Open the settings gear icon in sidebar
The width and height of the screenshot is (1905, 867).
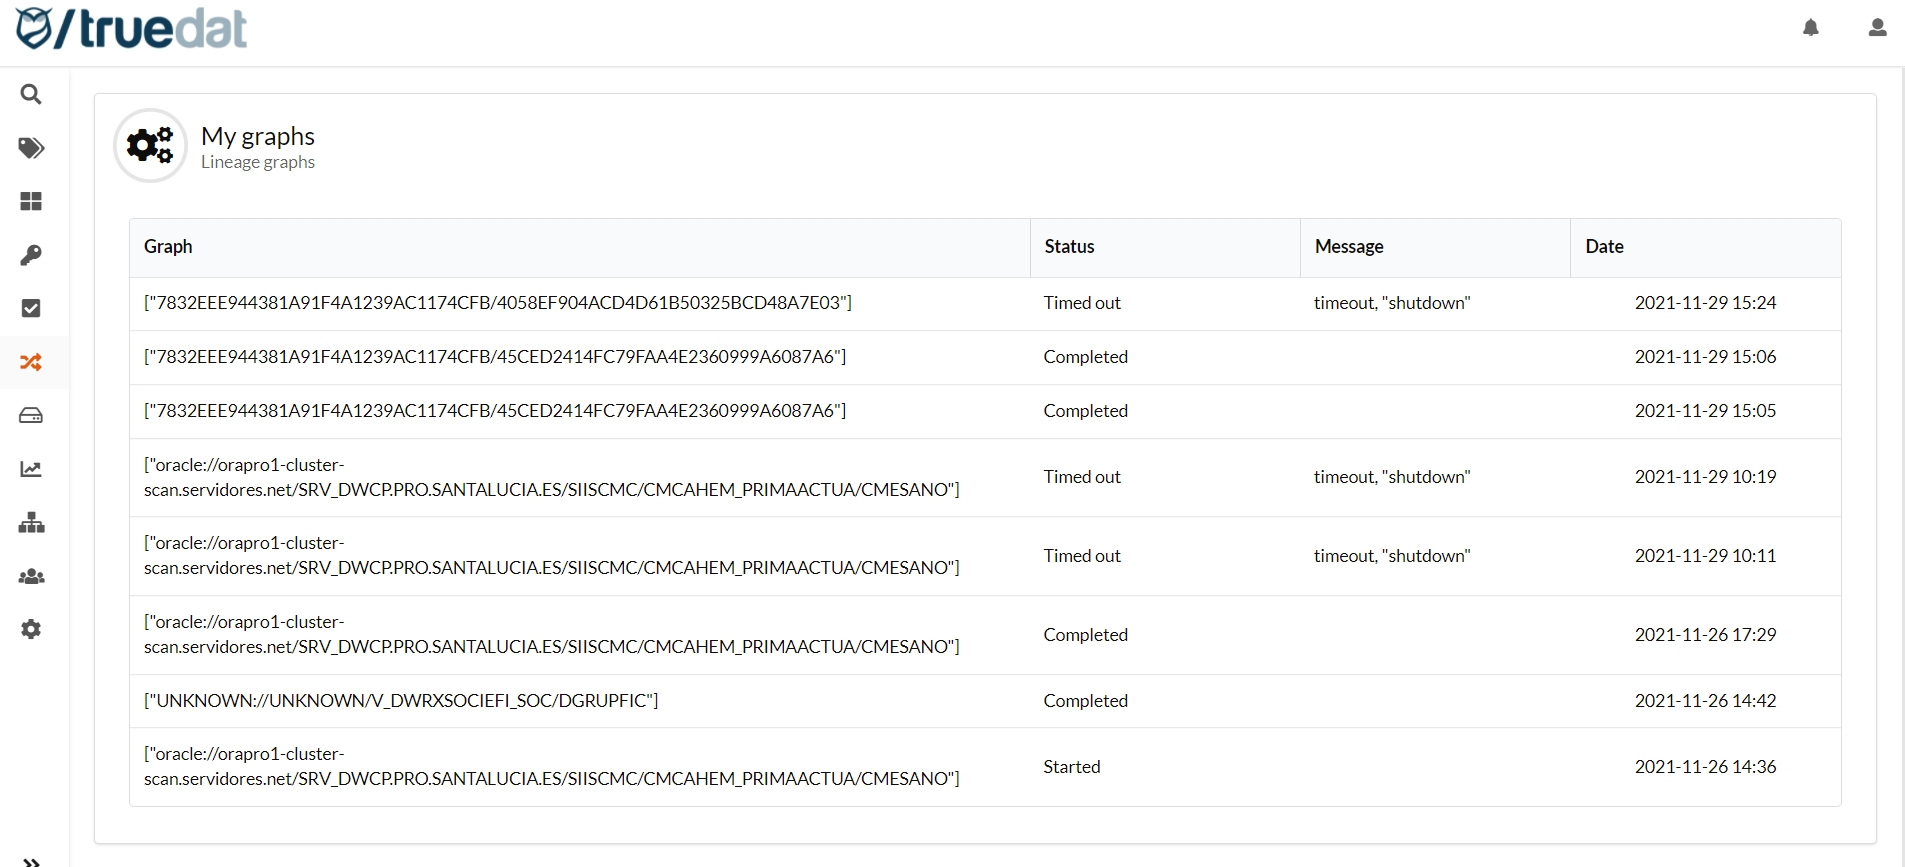31,629
